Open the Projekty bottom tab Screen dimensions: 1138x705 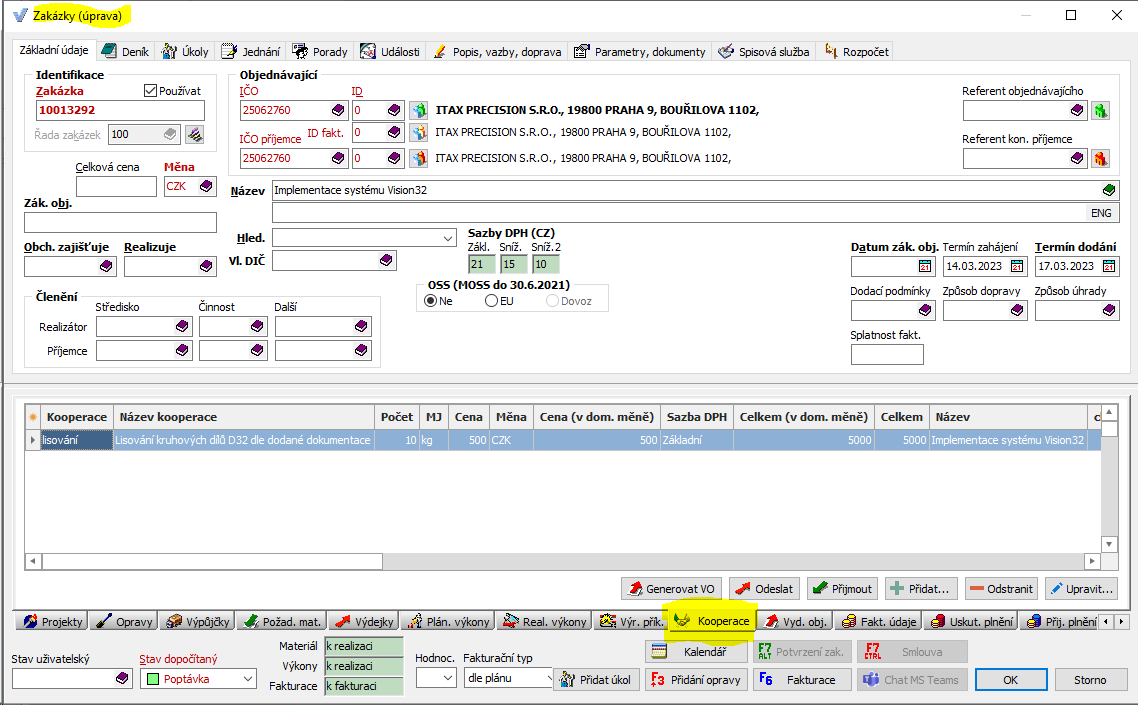click(53, 622)
